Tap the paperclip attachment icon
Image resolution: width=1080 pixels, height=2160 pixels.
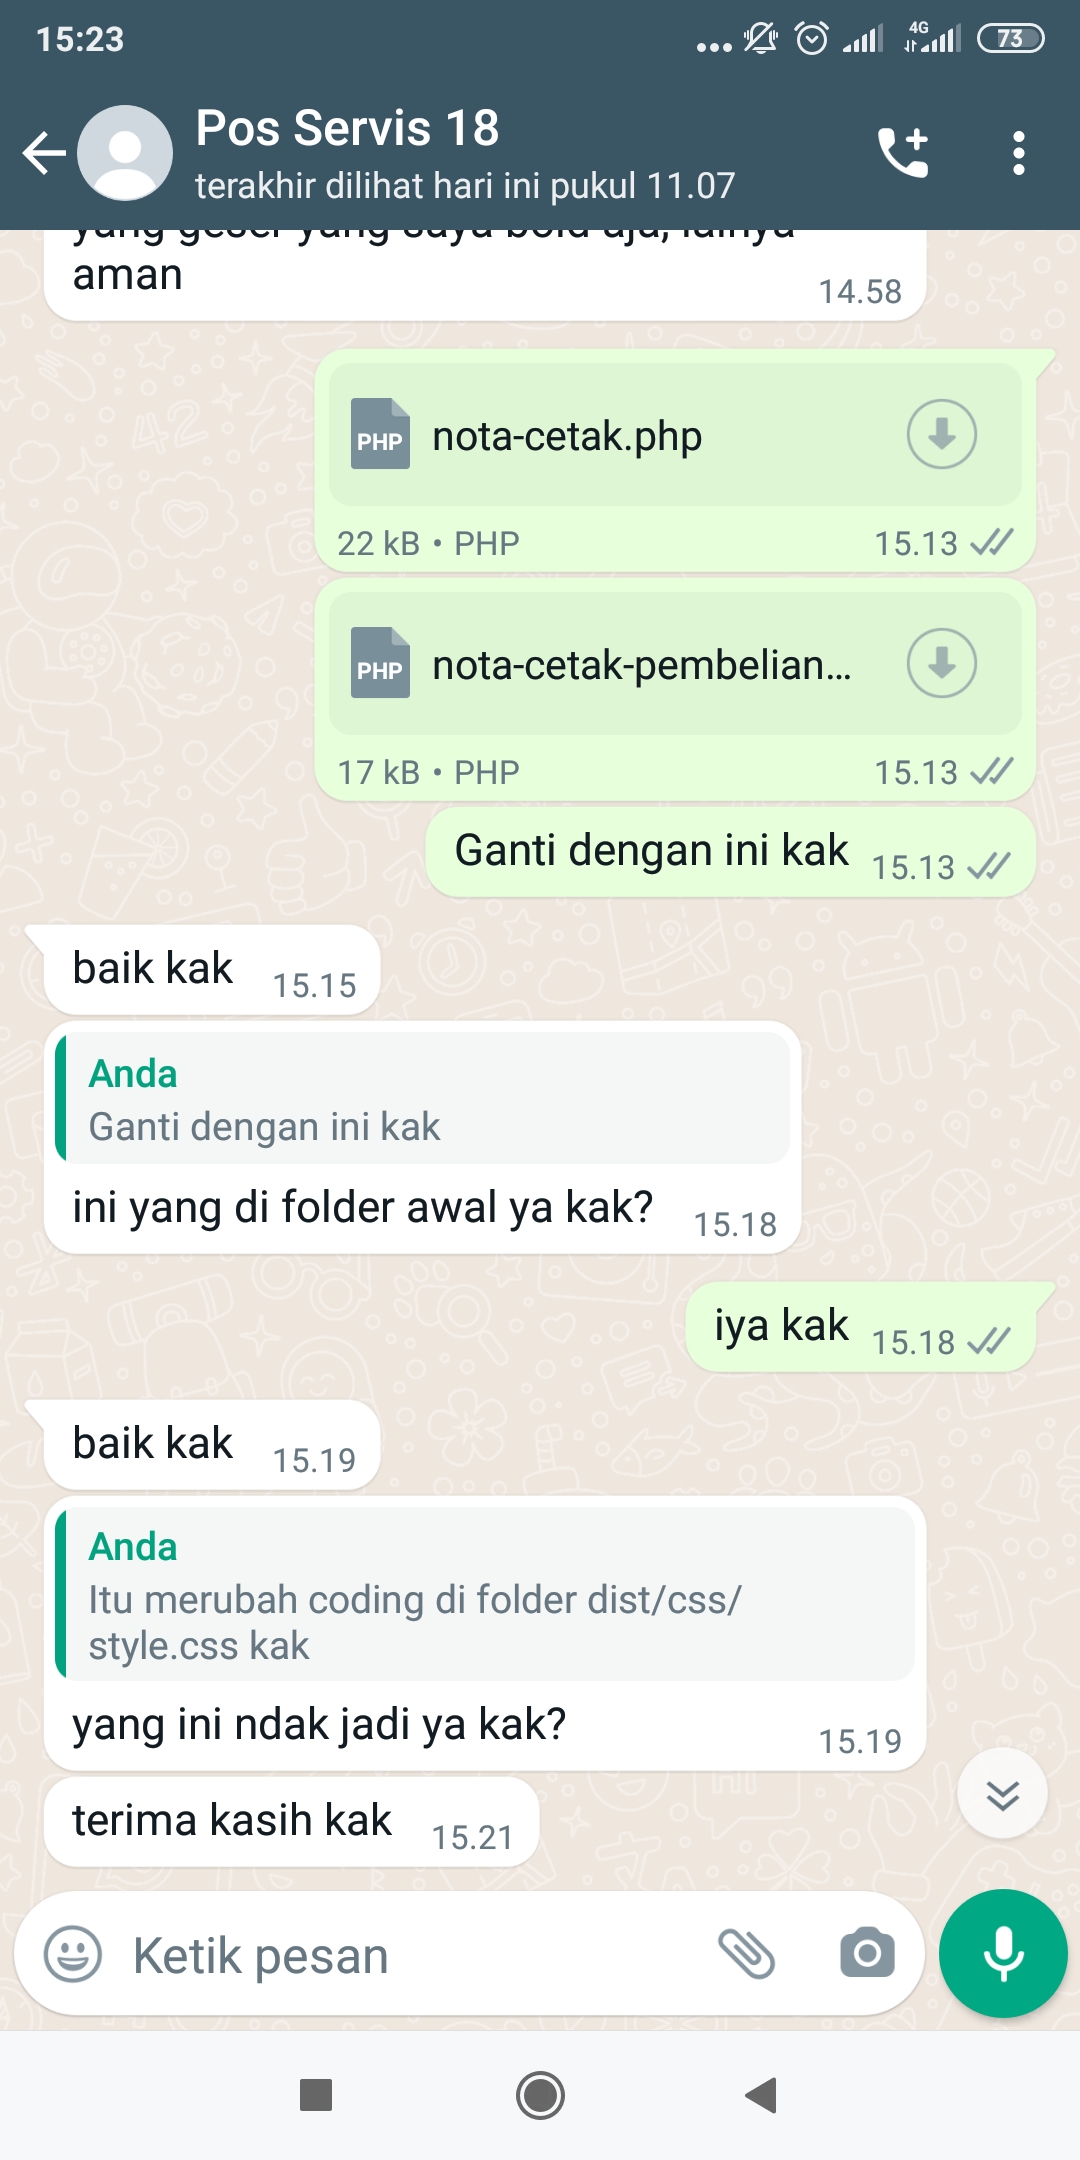[747, 1954]
